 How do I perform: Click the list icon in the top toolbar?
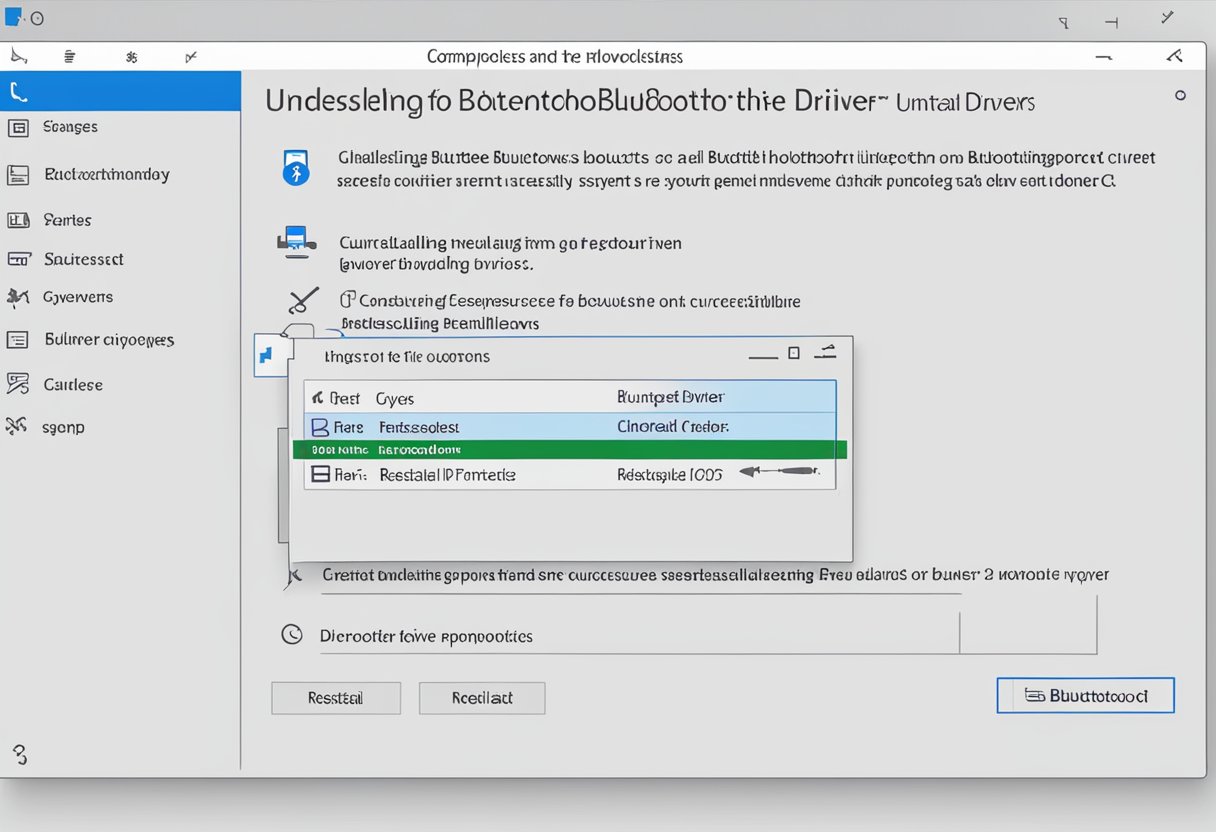coord(69,56)
